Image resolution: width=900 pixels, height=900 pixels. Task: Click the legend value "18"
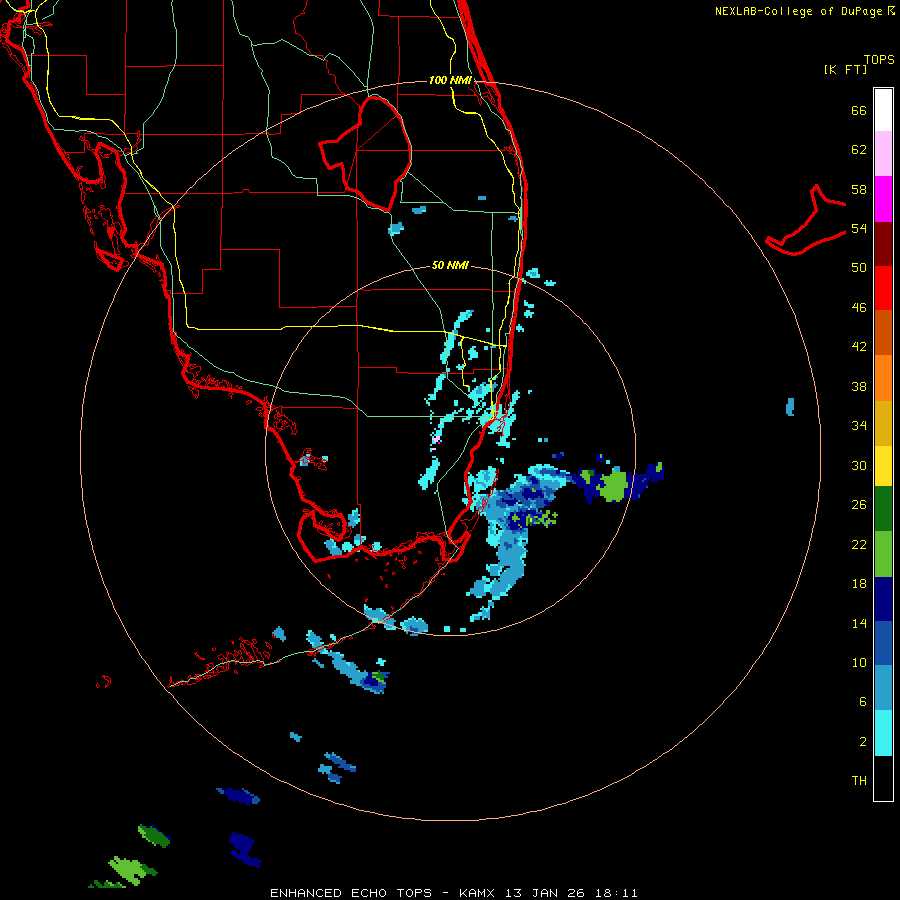click(x=859, y=584)
